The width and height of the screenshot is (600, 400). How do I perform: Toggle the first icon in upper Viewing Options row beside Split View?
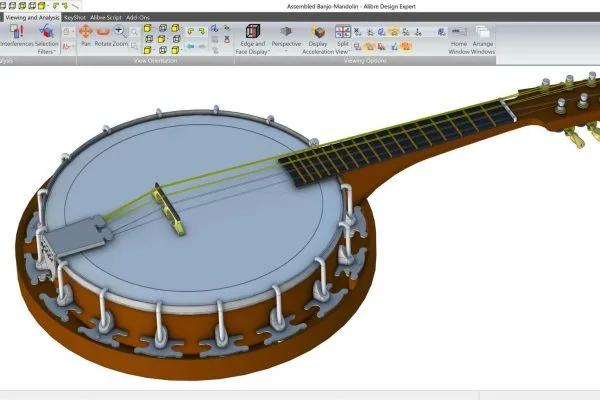(x=357, y=32)
